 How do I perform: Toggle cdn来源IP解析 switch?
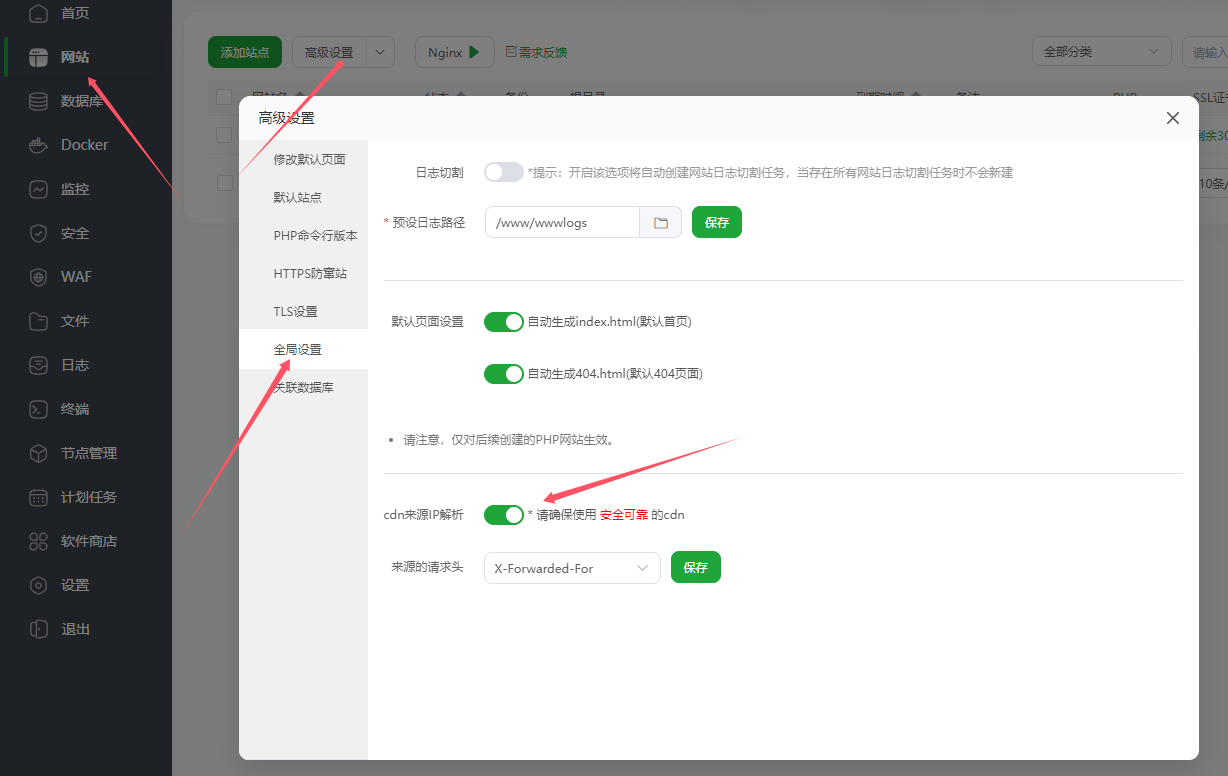coord(504,515)
